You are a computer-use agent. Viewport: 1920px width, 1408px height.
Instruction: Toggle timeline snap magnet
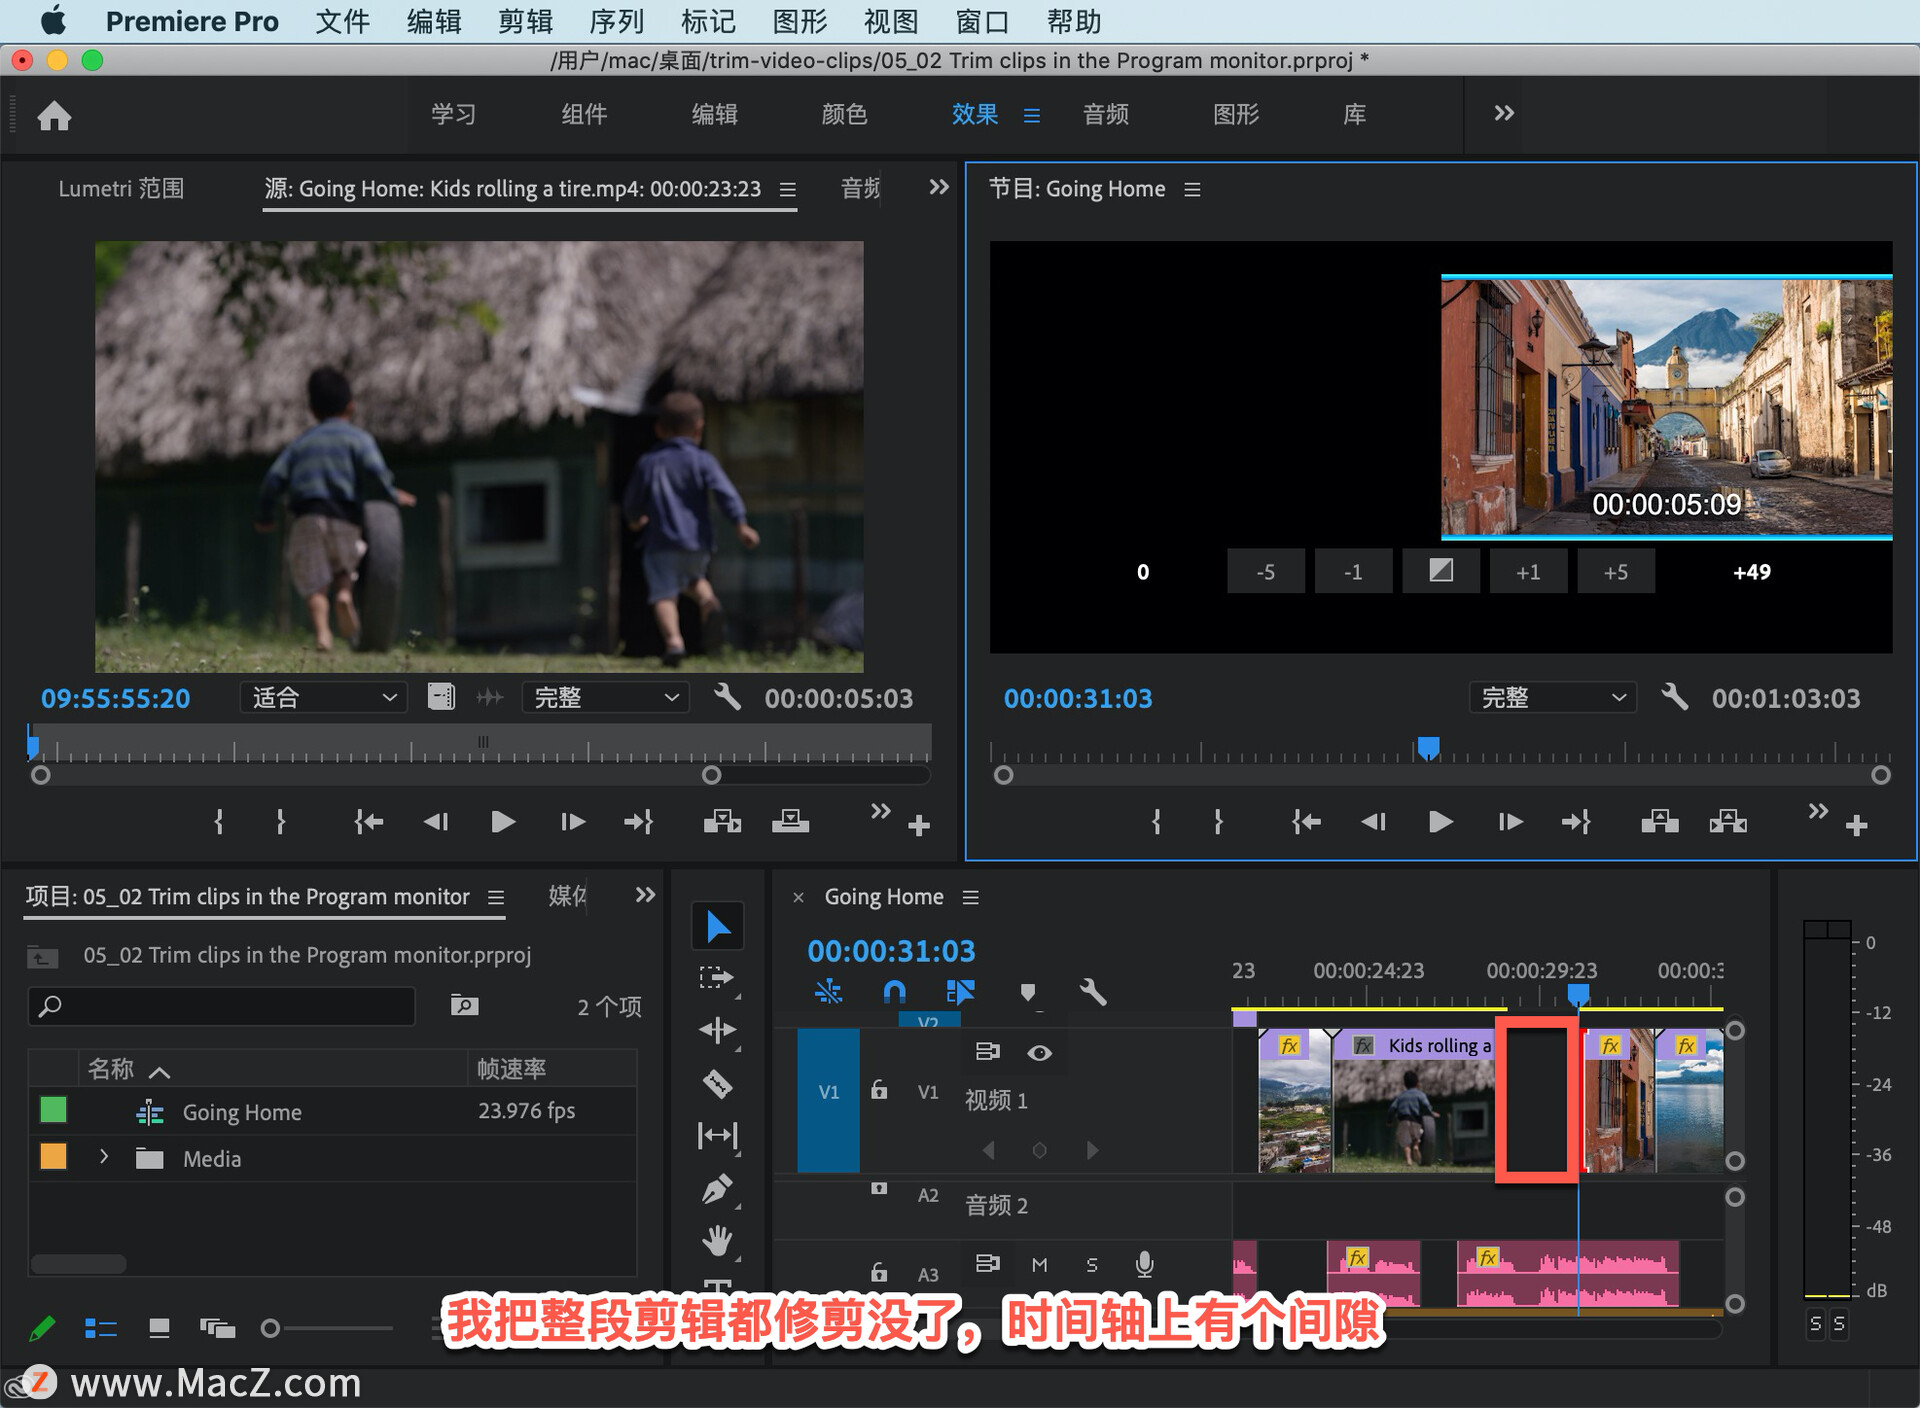tap(894, 992)
